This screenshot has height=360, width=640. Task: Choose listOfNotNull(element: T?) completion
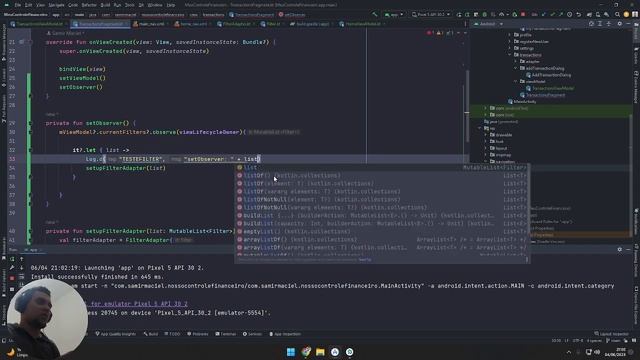(382, 200)
